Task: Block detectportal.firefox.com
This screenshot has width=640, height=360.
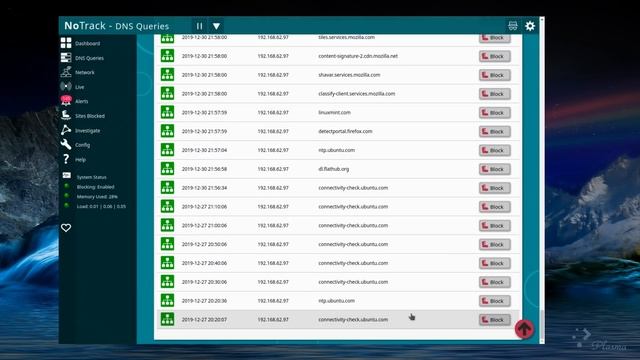Action: [495, 131]
